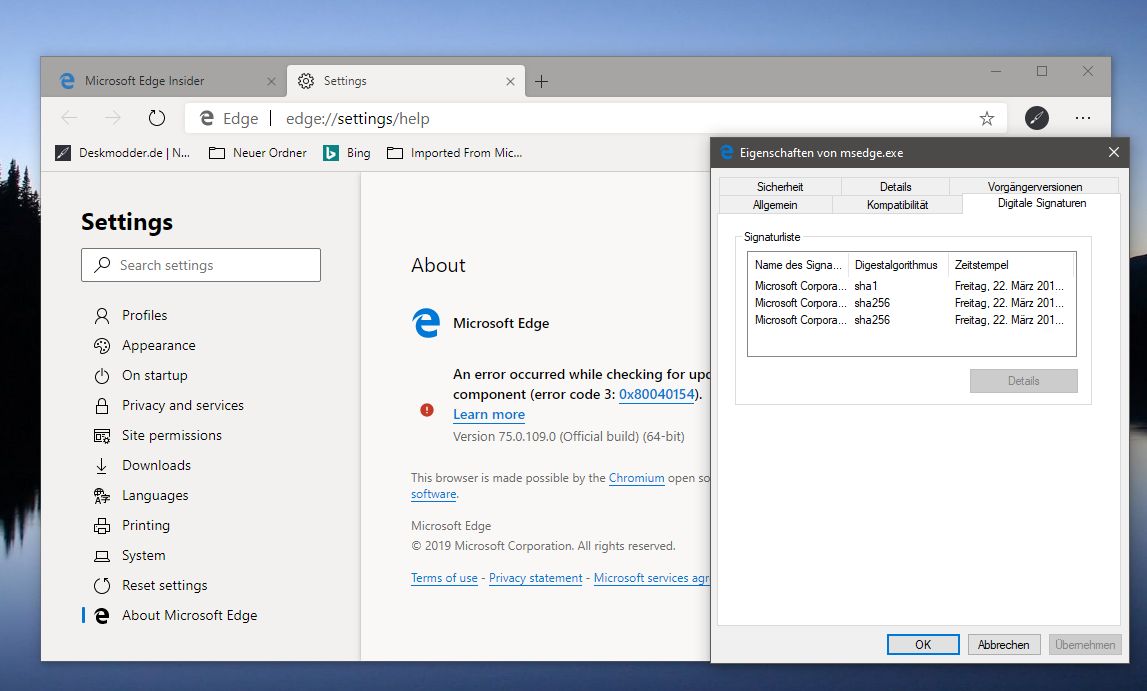This screenshot has height=691, width=1147.
Task: Click OK in the properties dialog
Action: pos(923,644)
